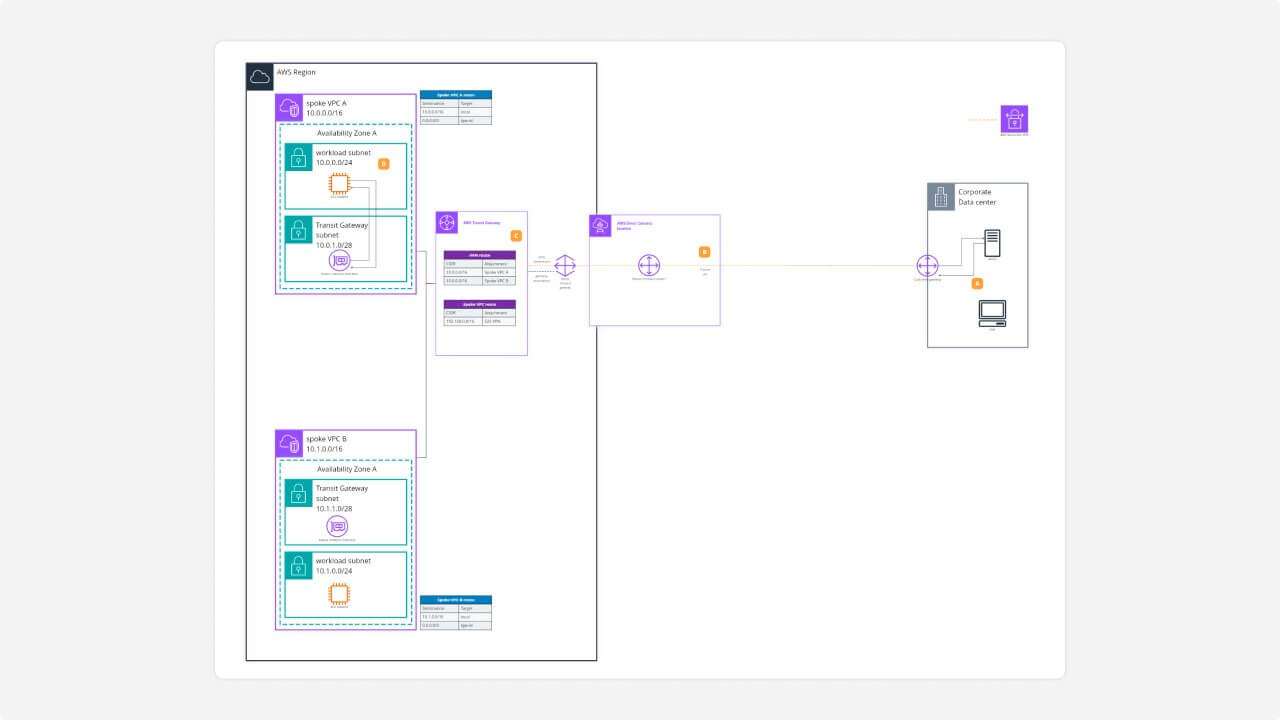Select the Spoke VPC B routes table header

456,600
